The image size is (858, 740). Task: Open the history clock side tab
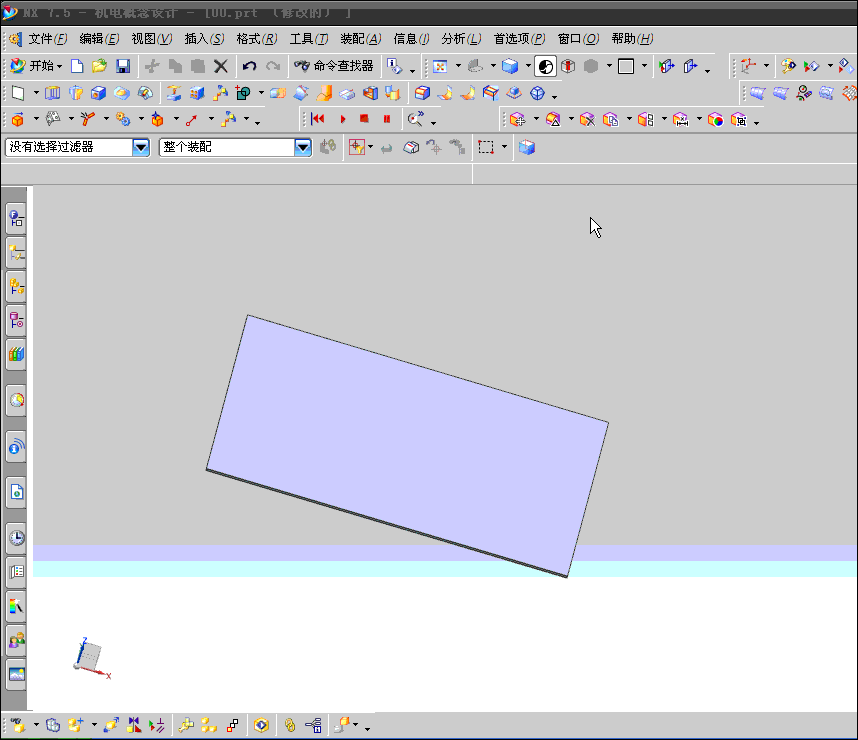(16, 538)
